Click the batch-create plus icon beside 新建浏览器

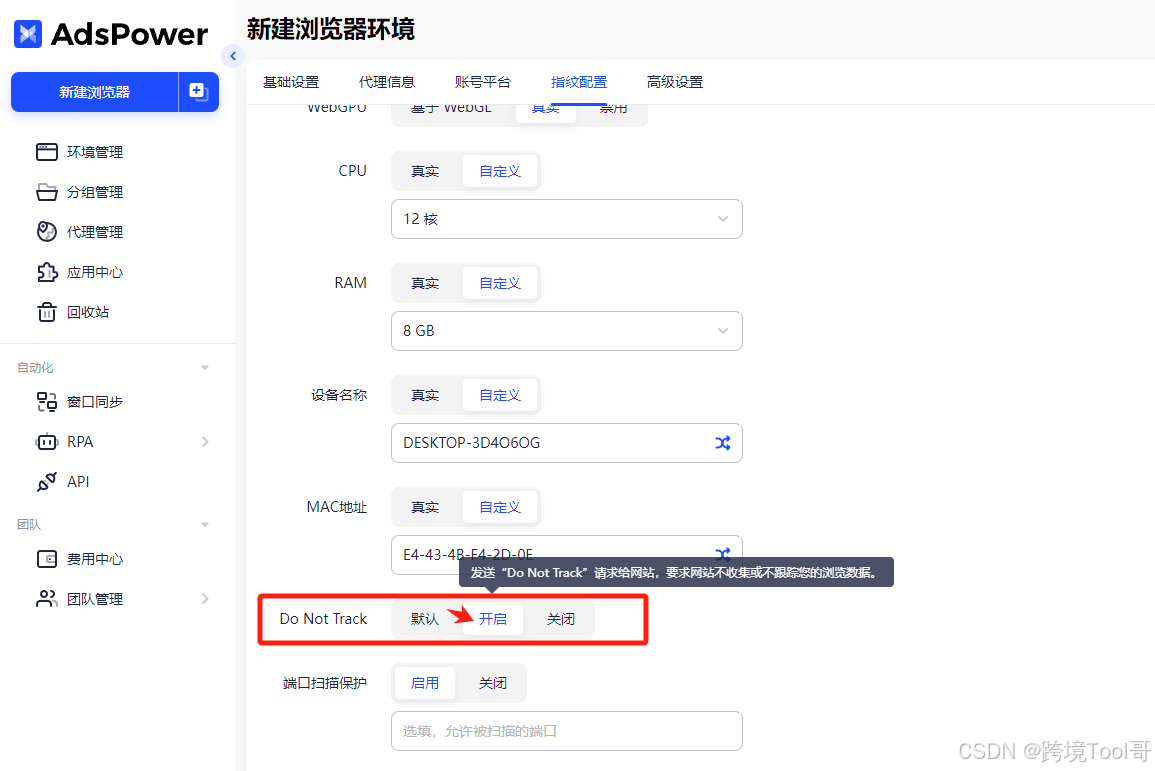pyautogui.click(x=199, y=92)
